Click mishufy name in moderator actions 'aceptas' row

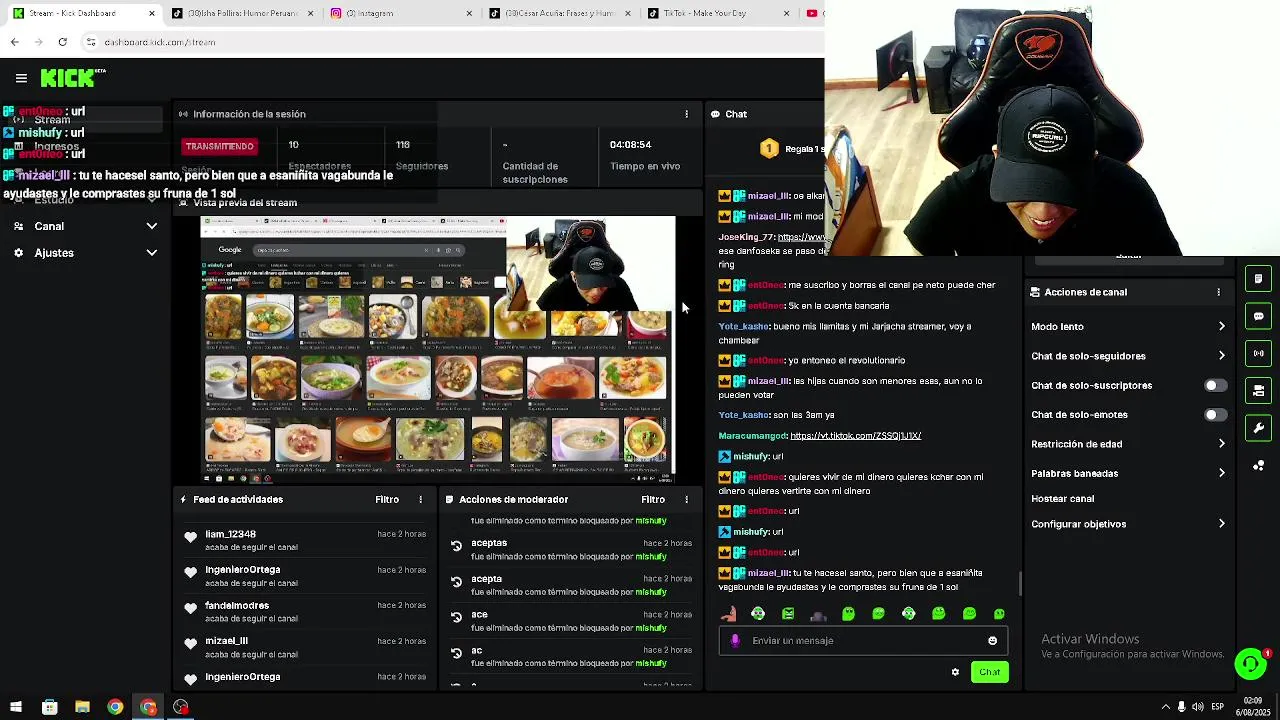(x=650, y=557)
